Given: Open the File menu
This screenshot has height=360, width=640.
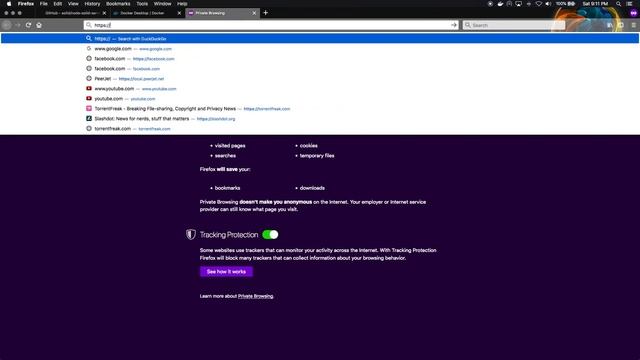Looking at the screenshot, I should coord(43,4).
